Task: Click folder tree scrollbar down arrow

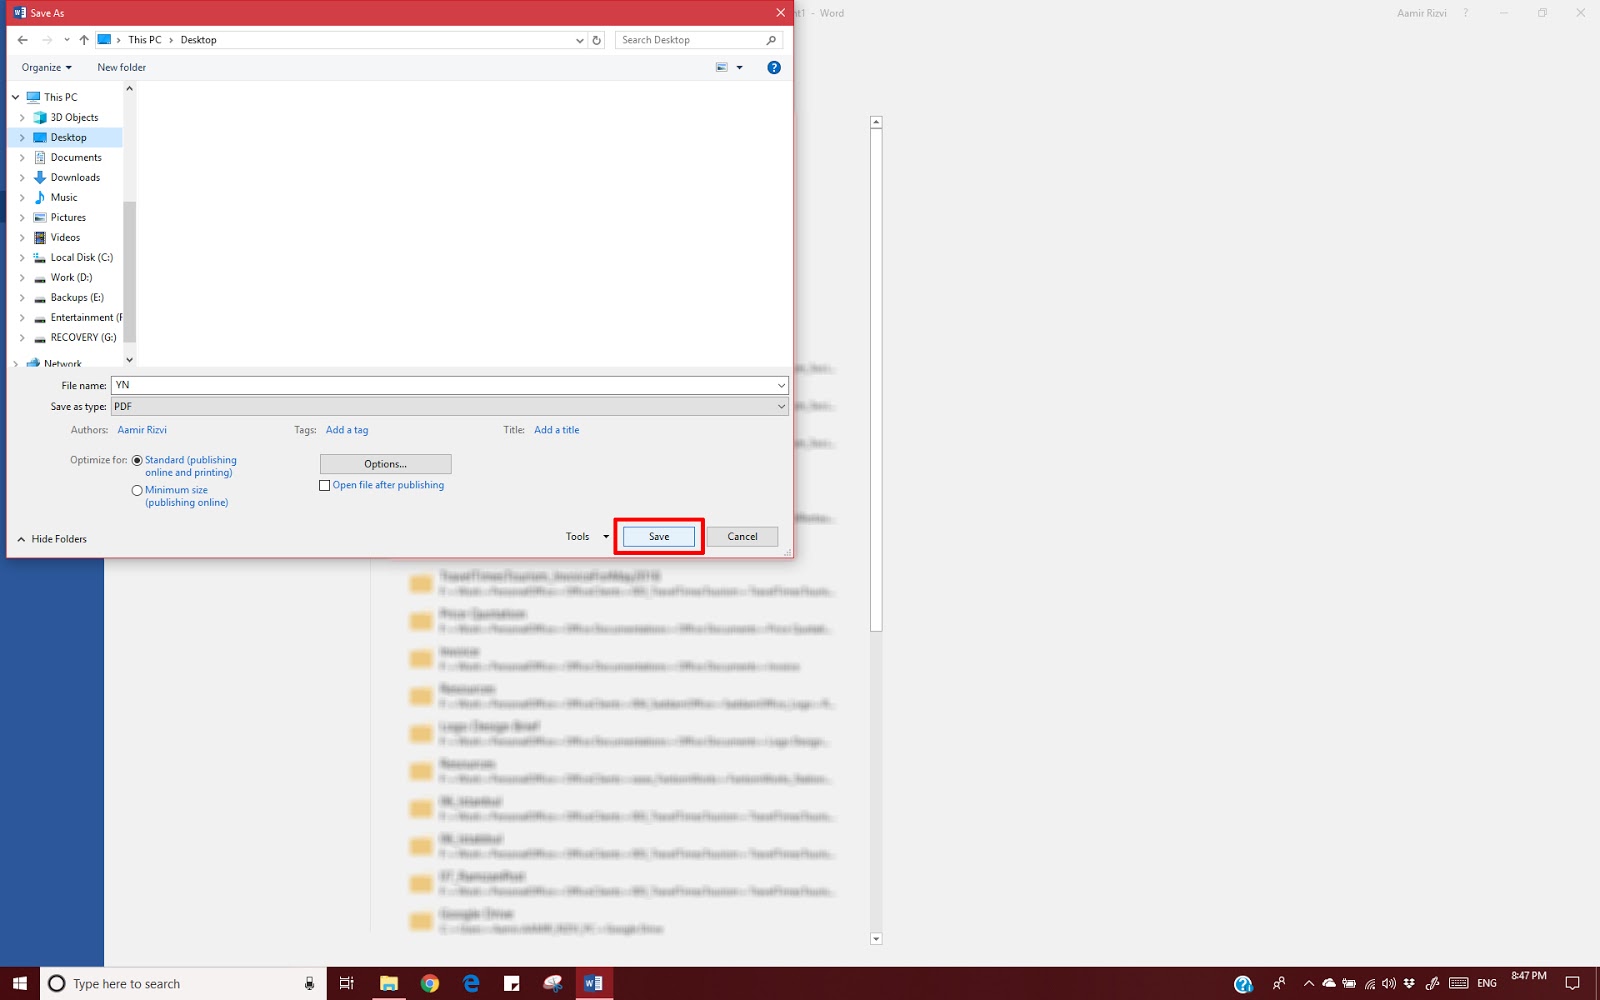Action: 129,360
